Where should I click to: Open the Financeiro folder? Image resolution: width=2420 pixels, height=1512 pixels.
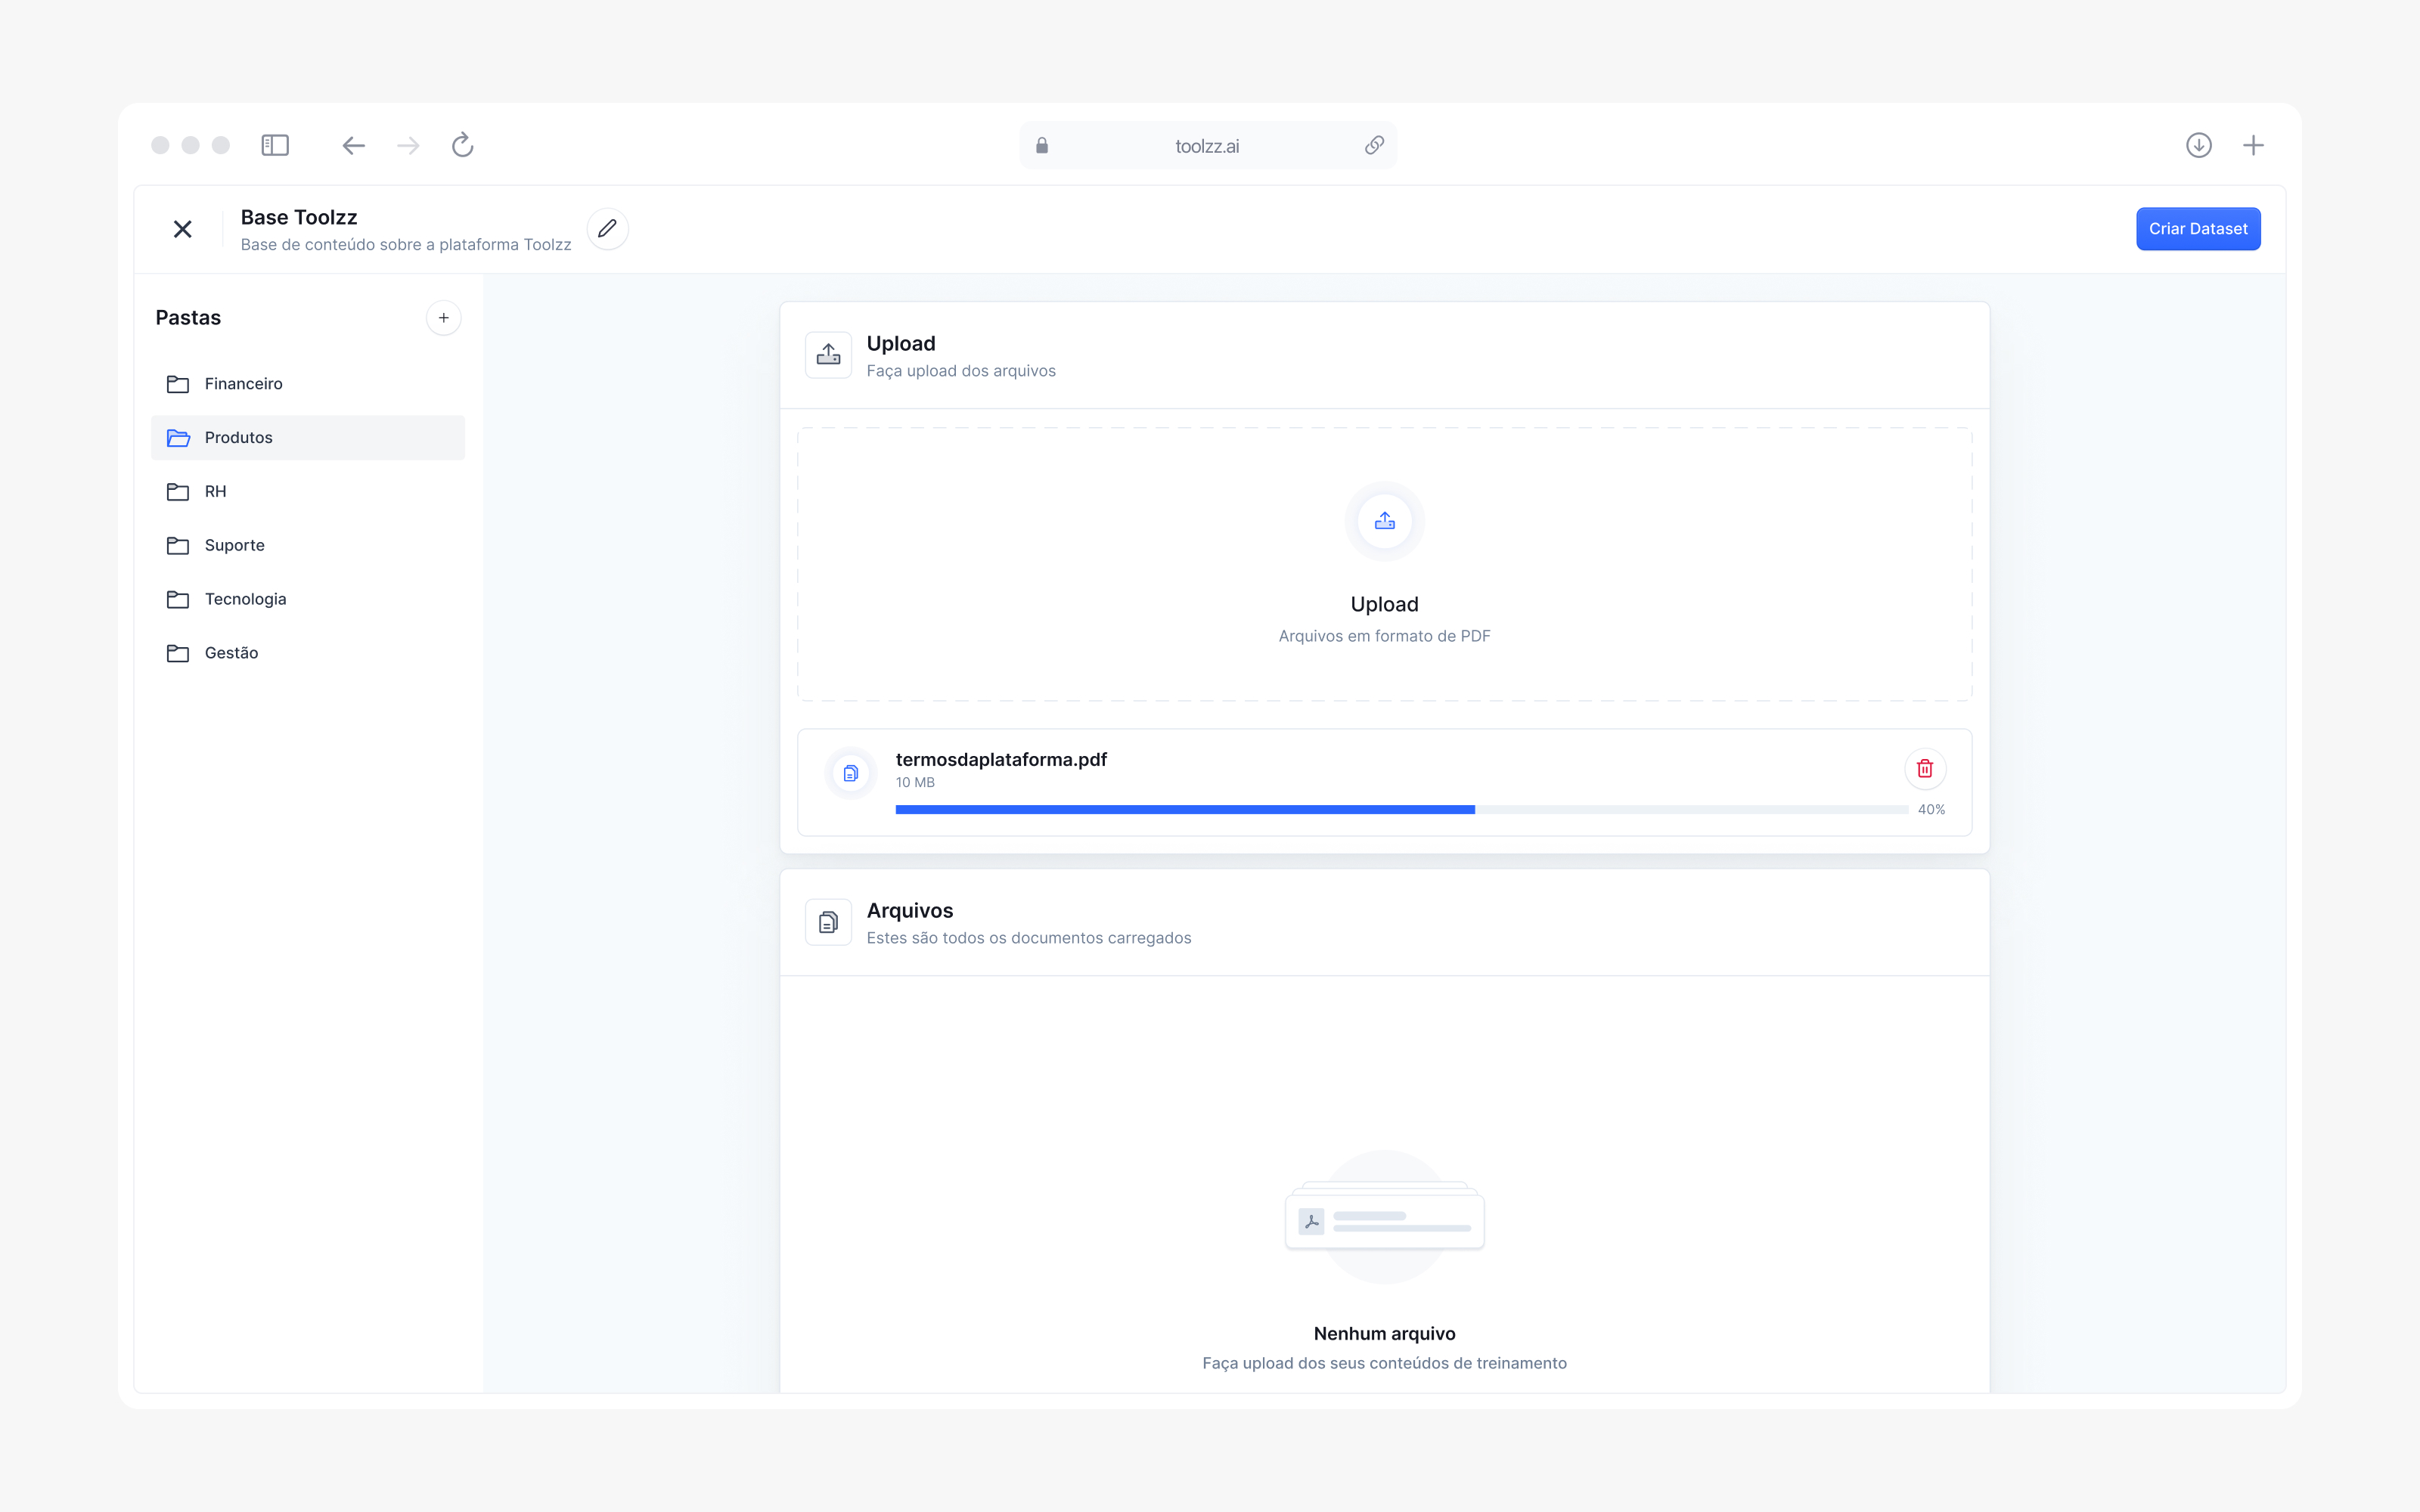(243, 384)
